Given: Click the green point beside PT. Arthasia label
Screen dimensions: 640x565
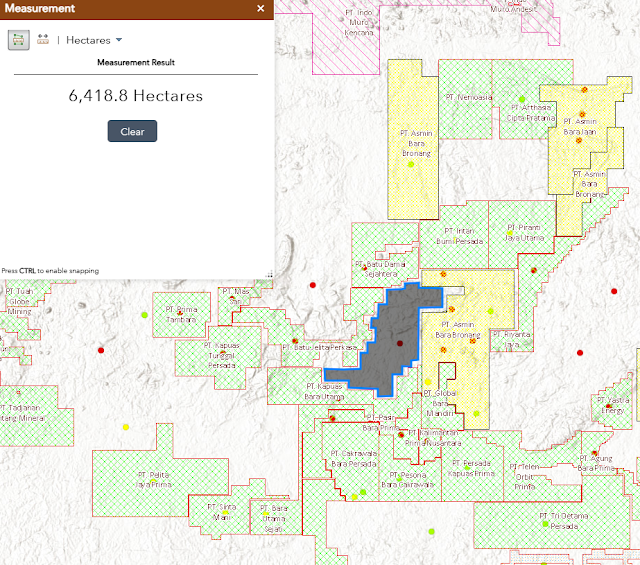Looking at the screenshot, I should click(522, 99).
